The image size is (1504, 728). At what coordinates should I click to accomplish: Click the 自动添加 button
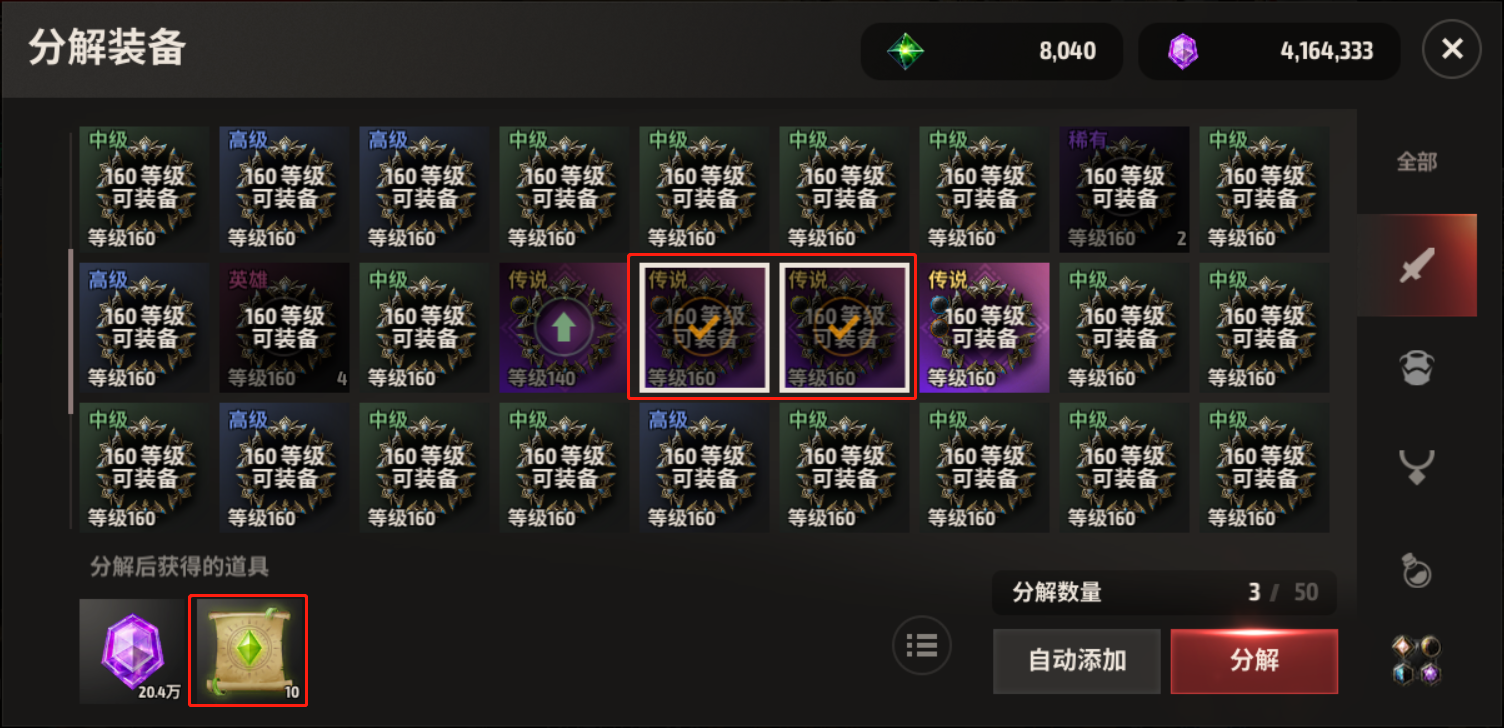pos(1077,661)
